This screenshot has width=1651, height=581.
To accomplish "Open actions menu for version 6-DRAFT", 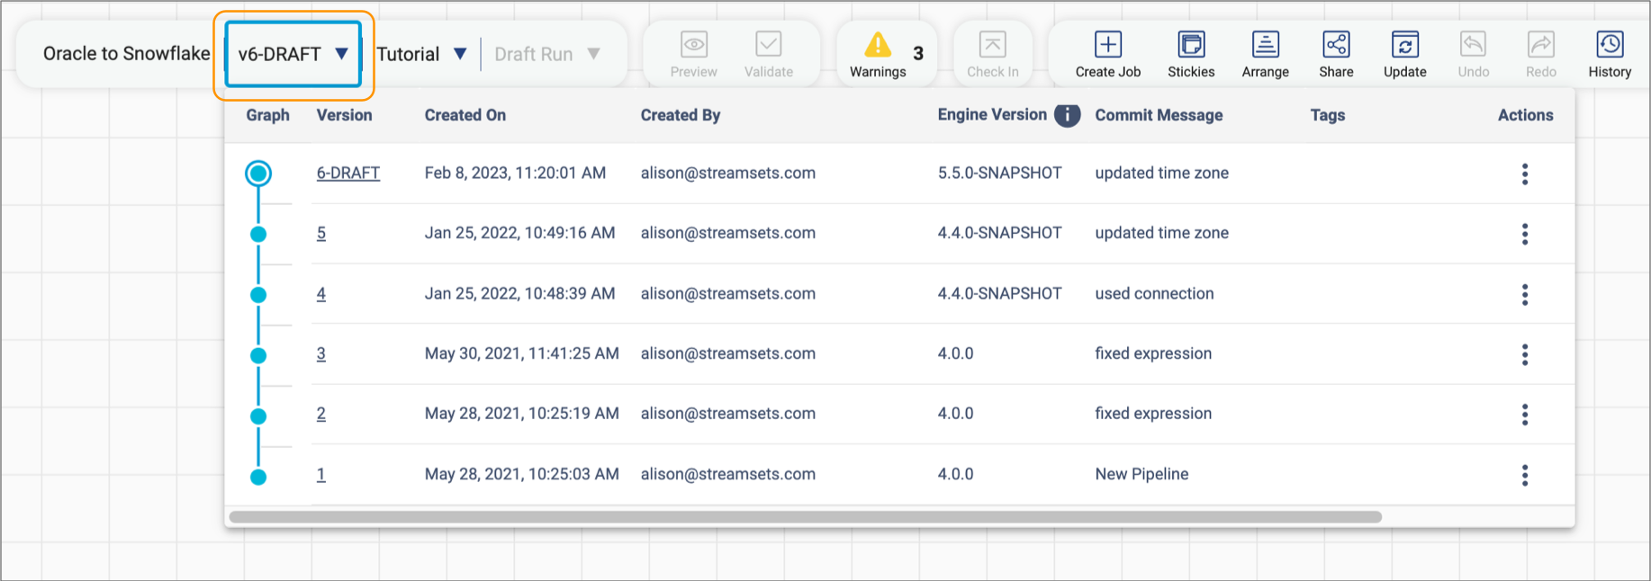I will [x=1525, y=174].
